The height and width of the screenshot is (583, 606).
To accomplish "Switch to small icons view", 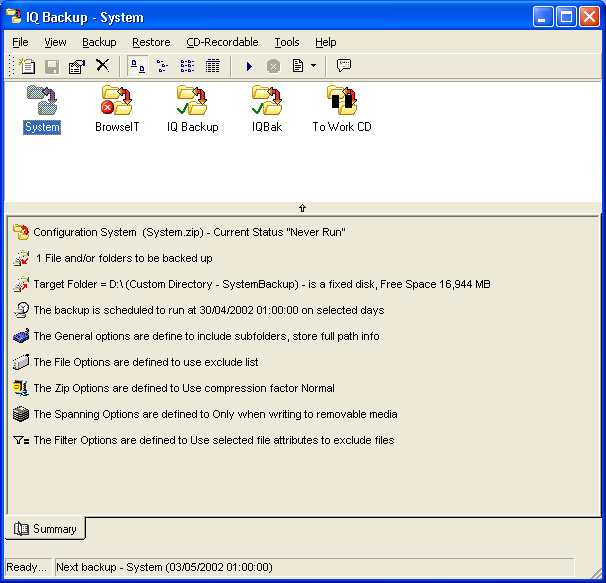I will click(162, 66).
